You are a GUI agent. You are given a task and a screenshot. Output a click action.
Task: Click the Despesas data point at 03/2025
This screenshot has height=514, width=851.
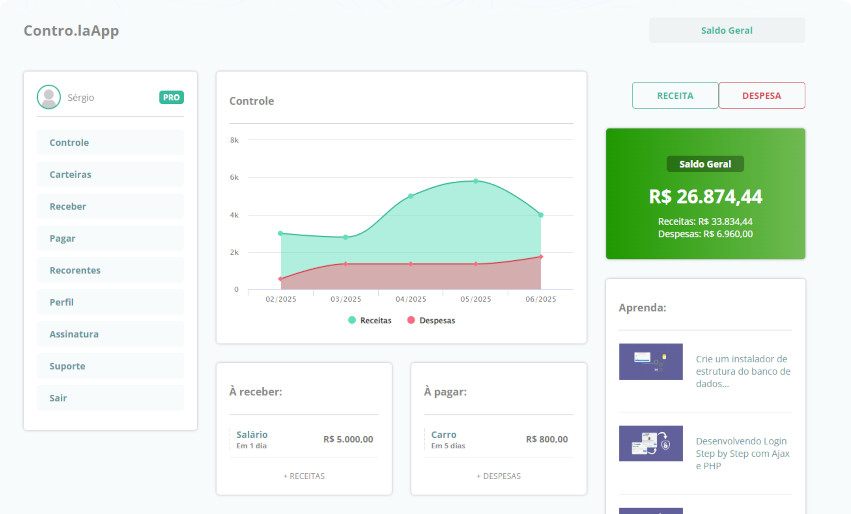coord(346,264)
